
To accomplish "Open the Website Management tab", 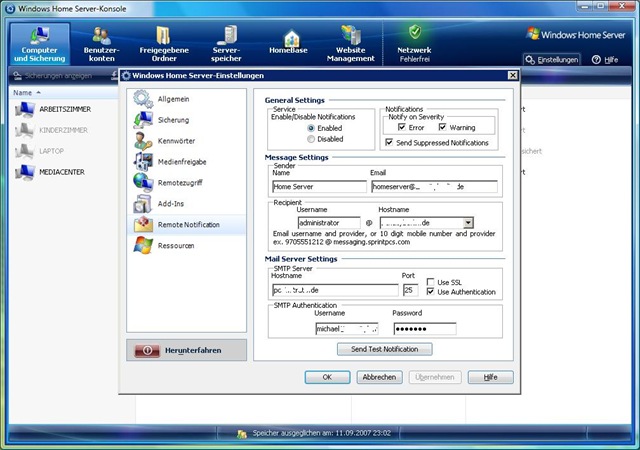I will pos(351,44).
